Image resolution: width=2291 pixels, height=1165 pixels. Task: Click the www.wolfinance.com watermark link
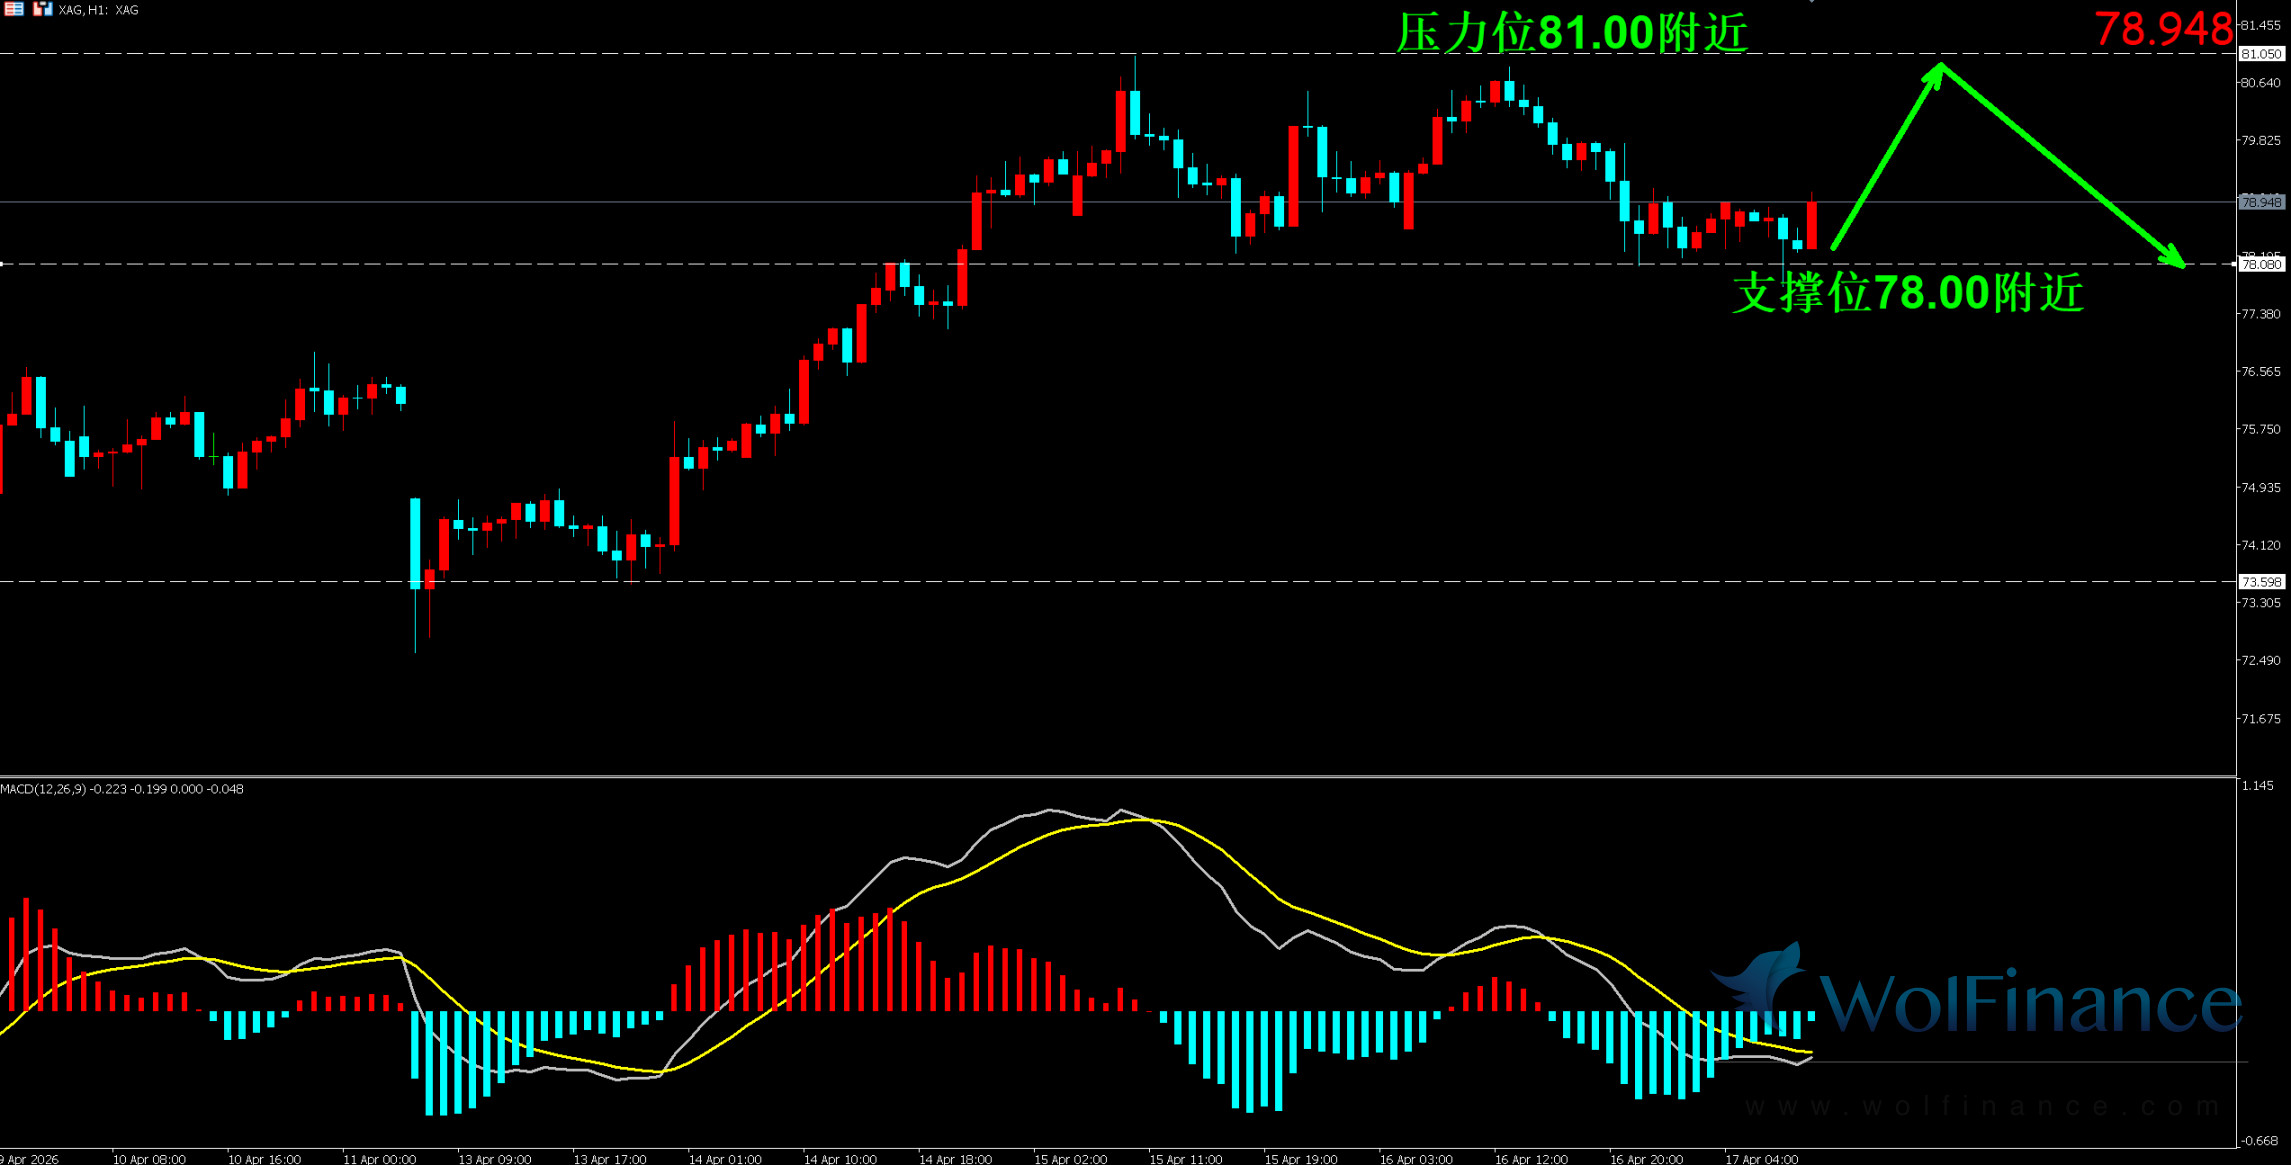point(1980,1107)
